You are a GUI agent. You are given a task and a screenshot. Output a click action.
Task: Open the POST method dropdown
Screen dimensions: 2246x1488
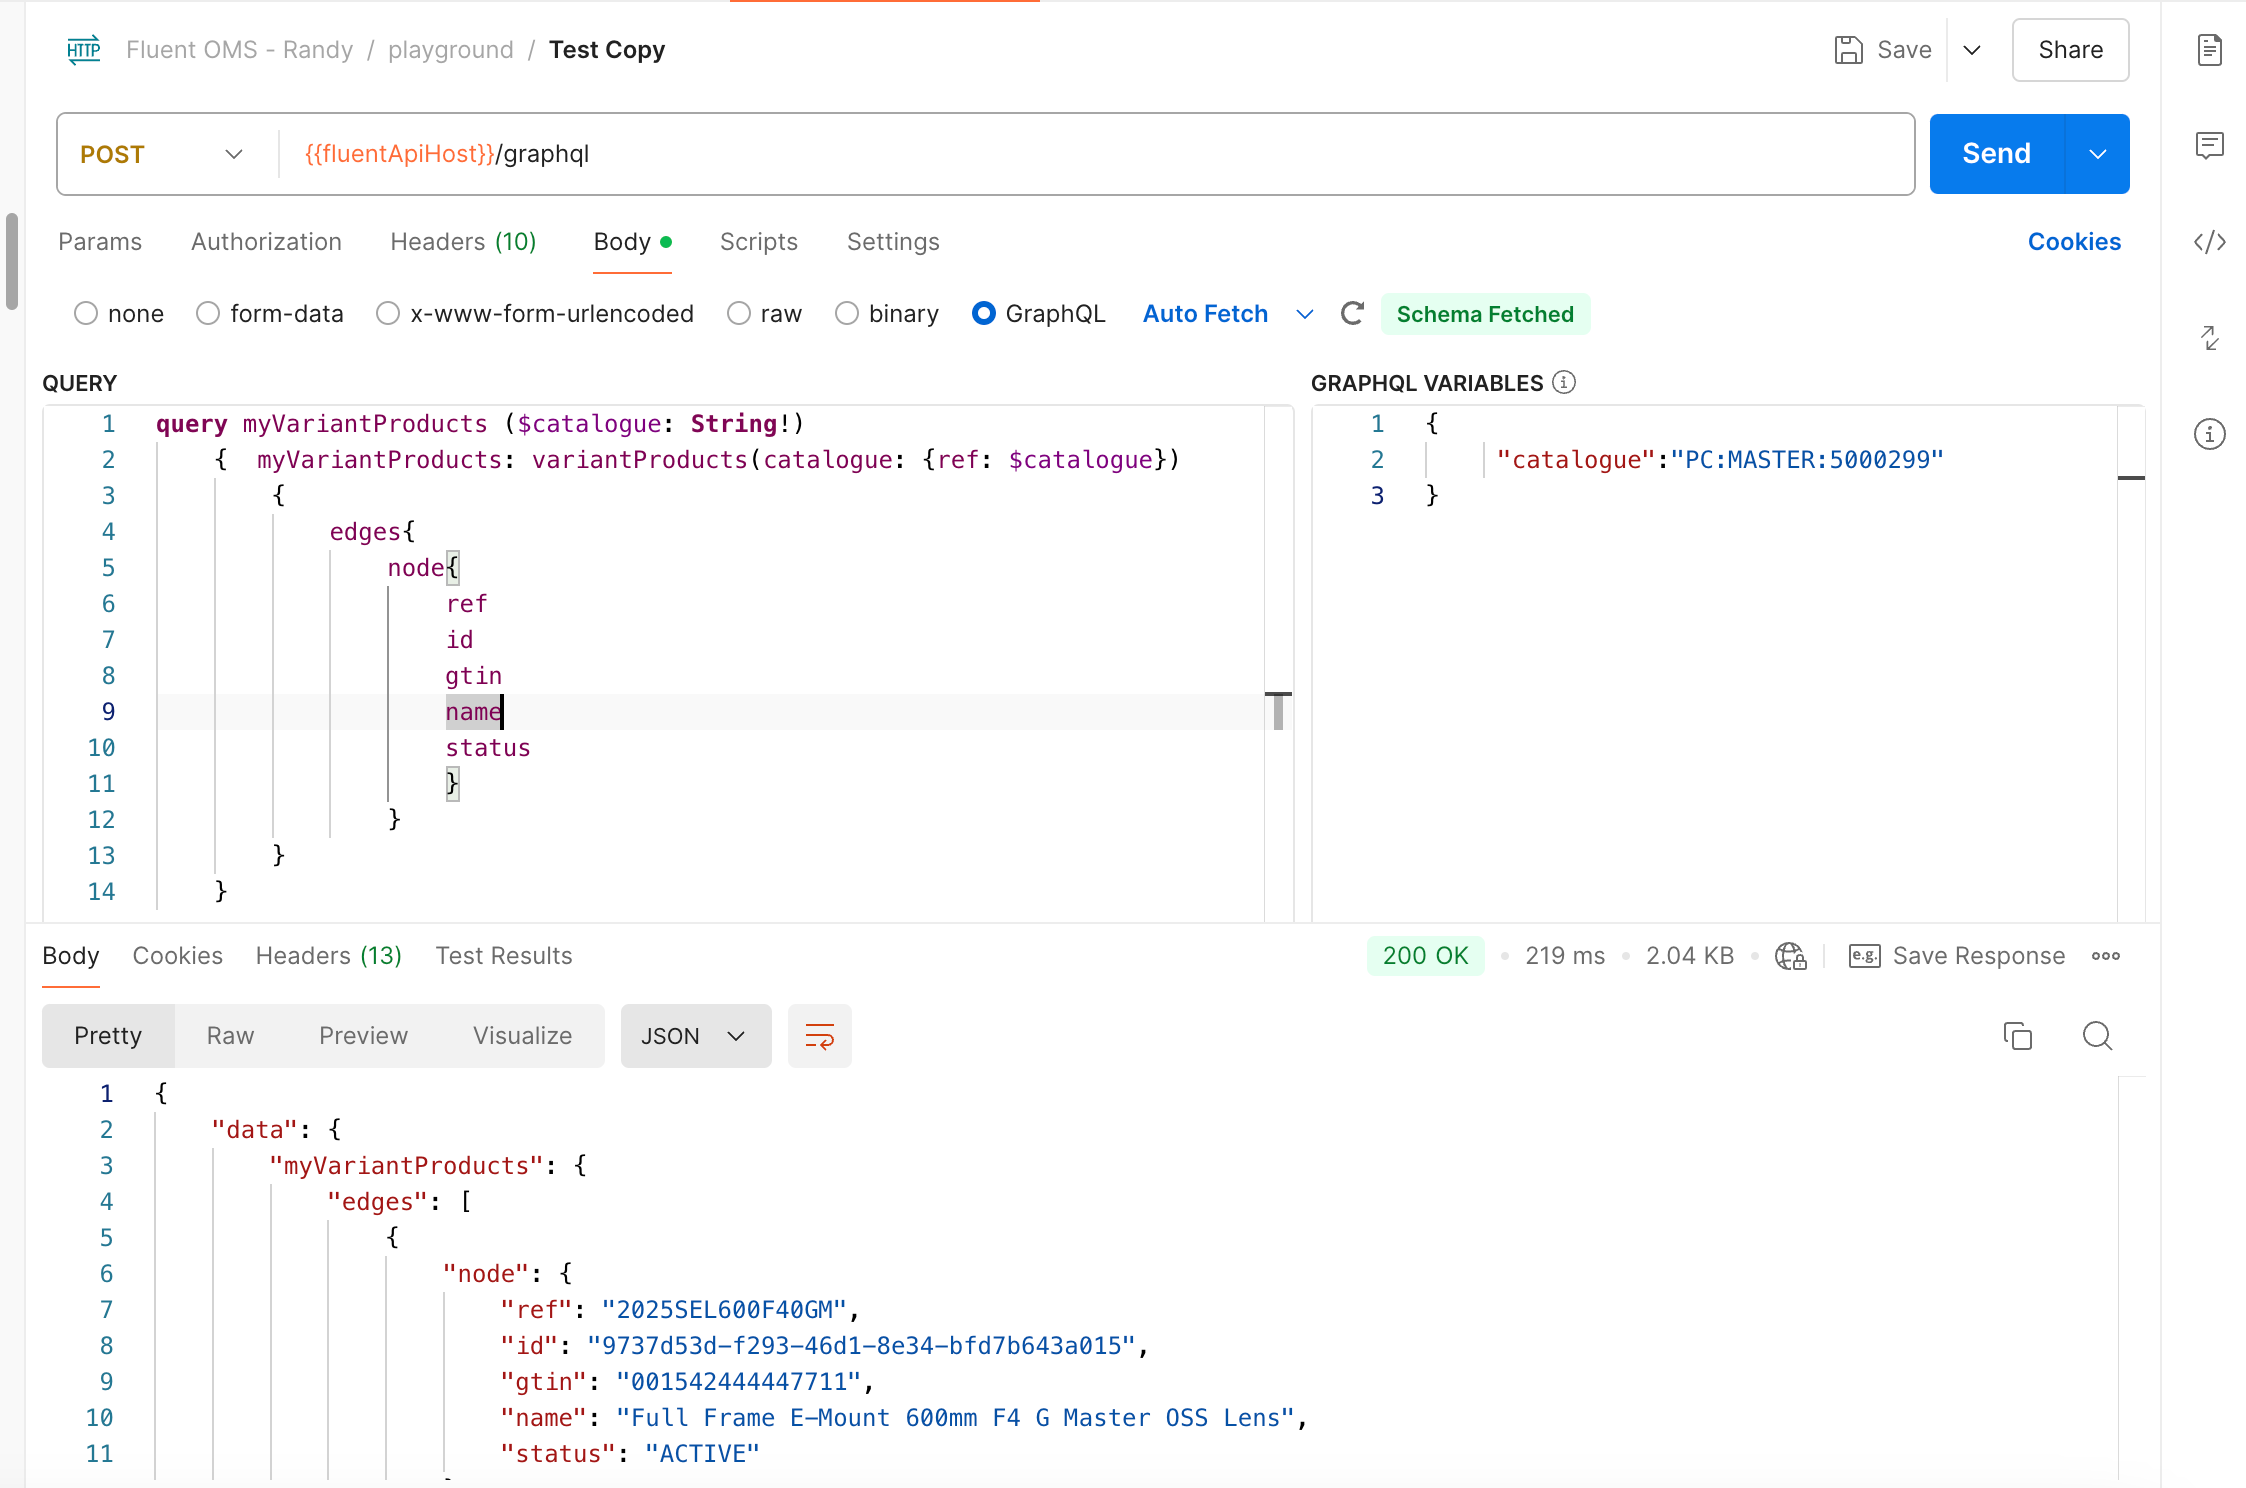coord(162,154)
